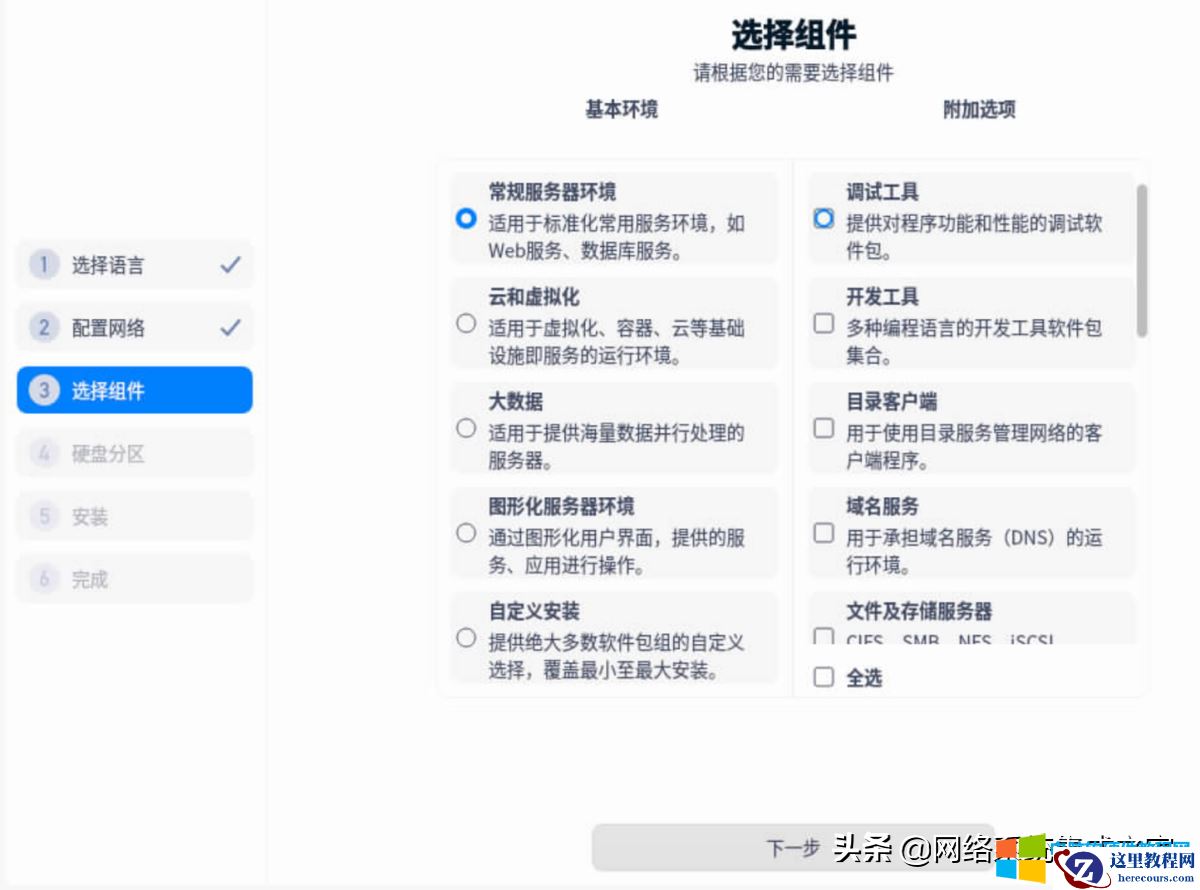Click the step 6 circle icon for 完成
Viewport: 1200px width, 890px height.
44,579
